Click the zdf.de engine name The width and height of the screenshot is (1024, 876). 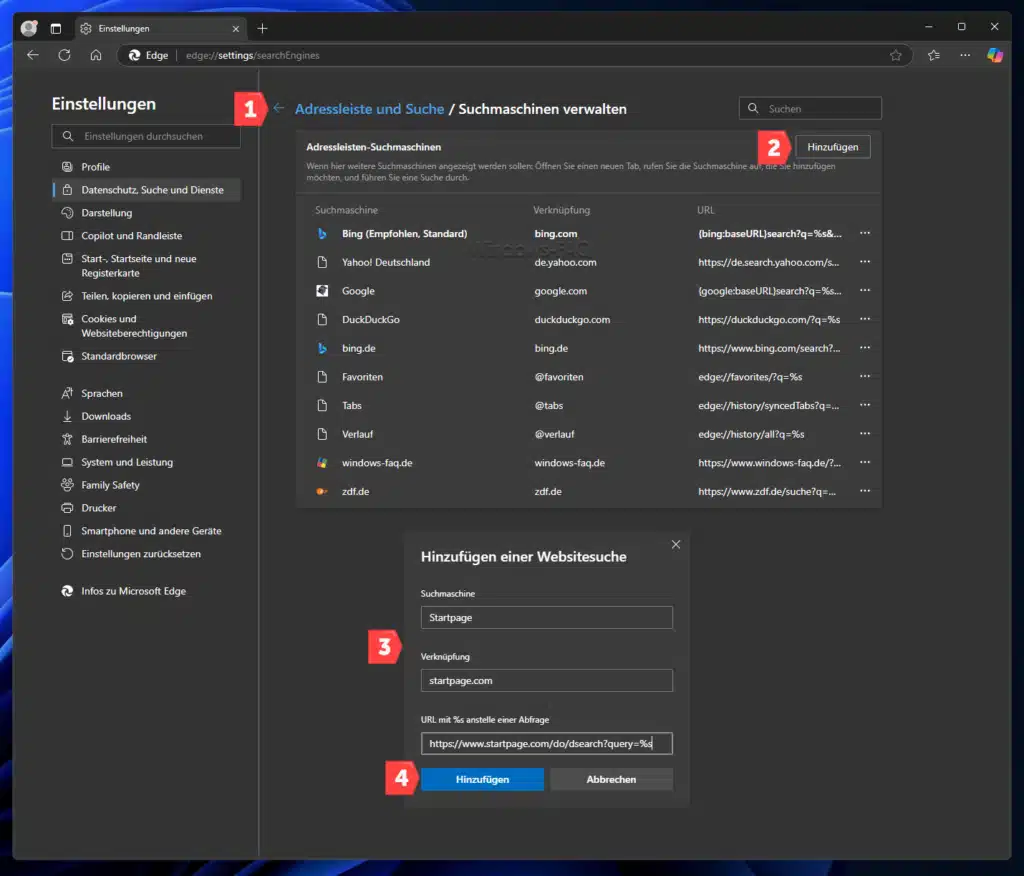(355, 491)
